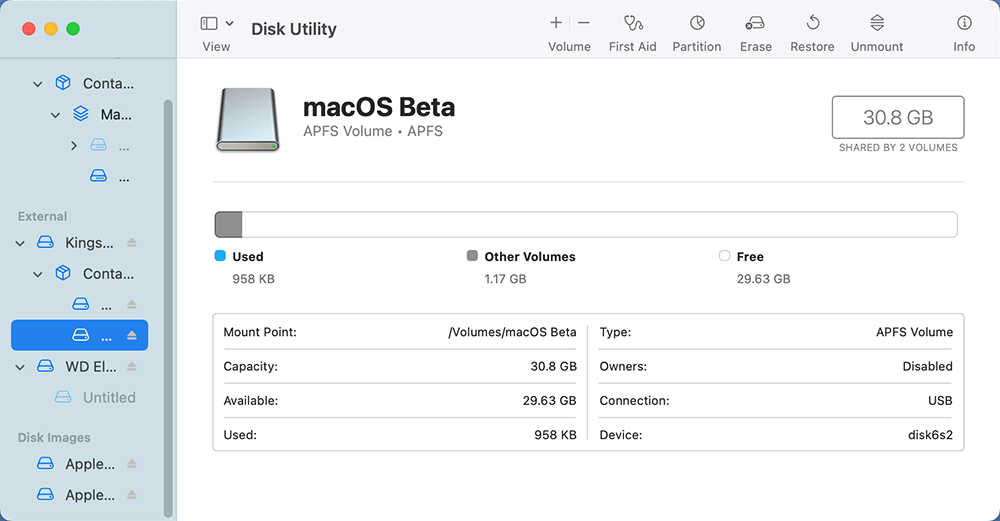Image resolution: width=1000 pixels, height=521 pixels.
Task: Select the Restore toolbar icon
Action: pyautogui.click(x=812, y=23)
